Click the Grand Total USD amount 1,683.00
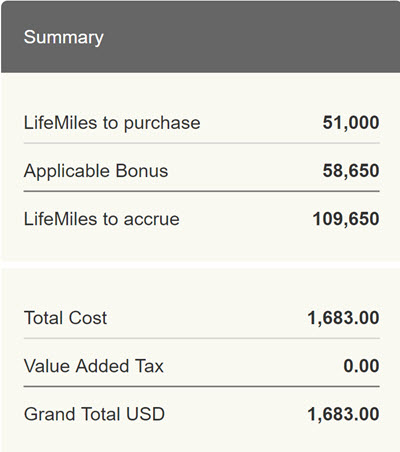The image size is (400, 452). point(343,414)
